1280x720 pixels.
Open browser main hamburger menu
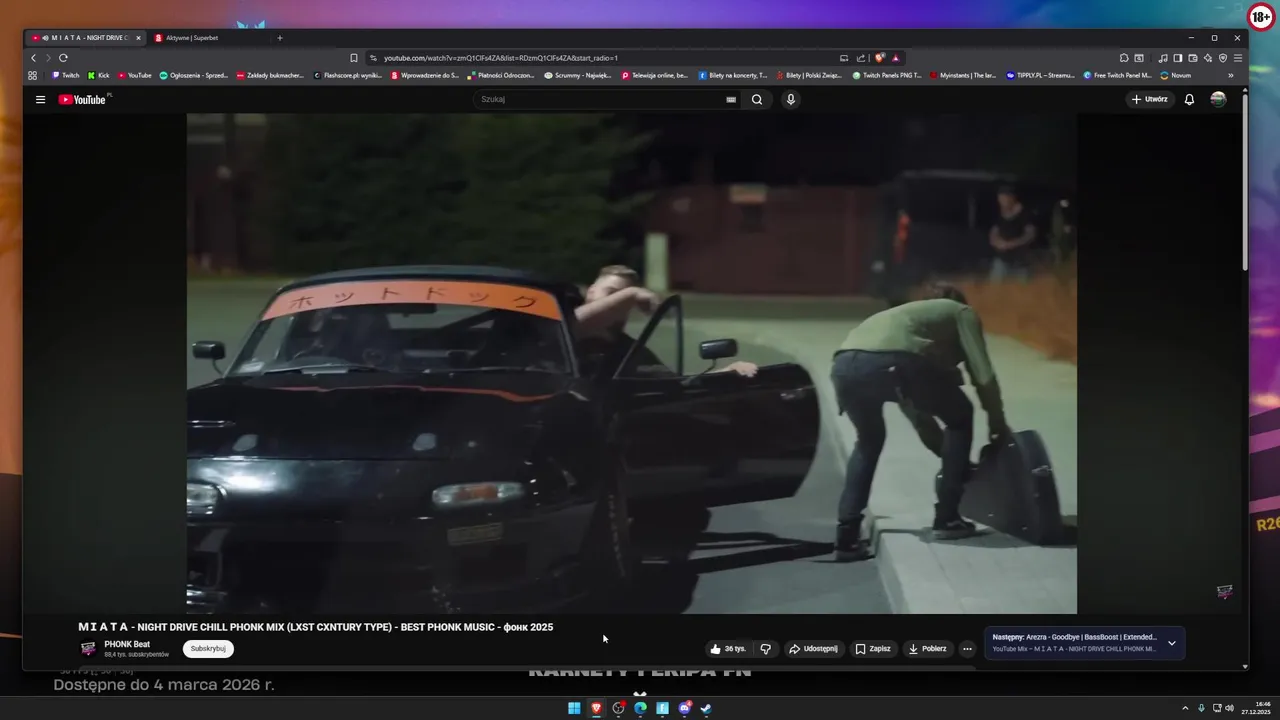click(1238, 58)
